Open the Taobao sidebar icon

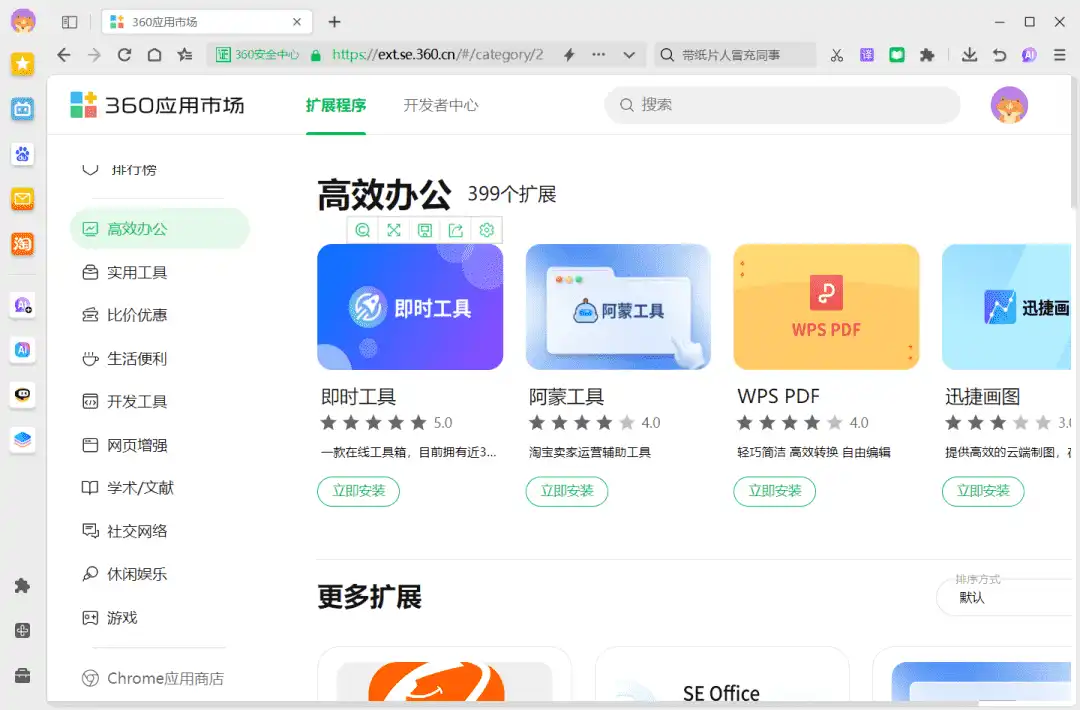tap(23, 244)
